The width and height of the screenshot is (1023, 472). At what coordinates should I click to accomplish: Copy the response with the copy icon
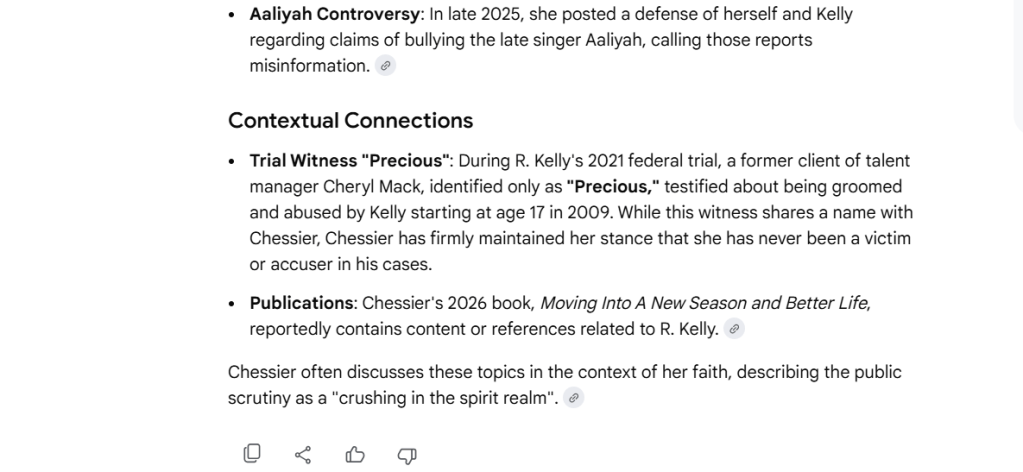point(252,454)
